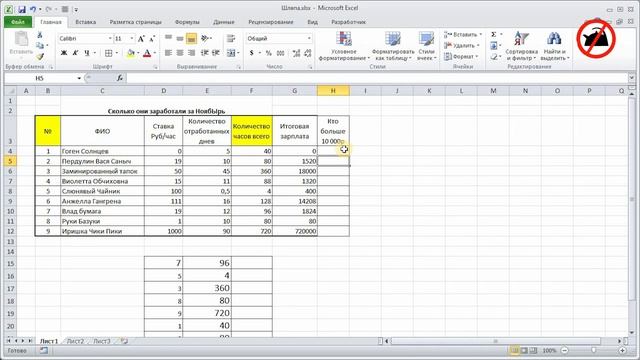The image size is (640, 360).
Task: Apply the percent style format
Action: tap(269, 53)
